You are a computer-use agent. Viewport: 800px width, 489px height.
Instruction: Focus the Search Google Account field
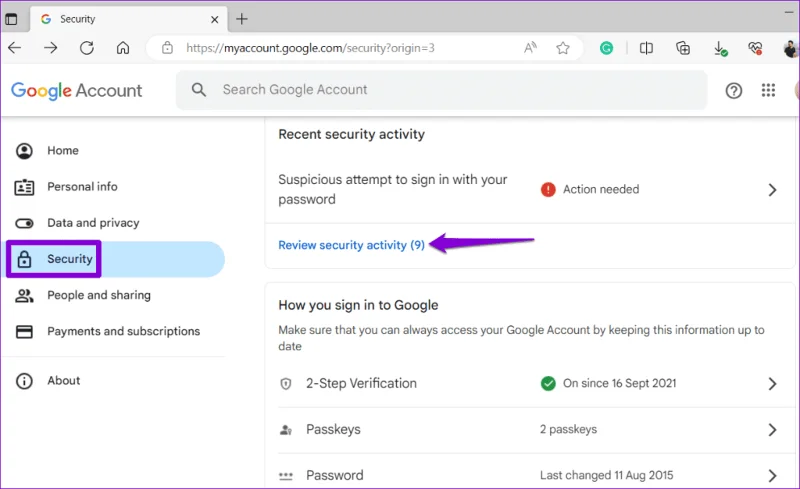tap(441, 90)
